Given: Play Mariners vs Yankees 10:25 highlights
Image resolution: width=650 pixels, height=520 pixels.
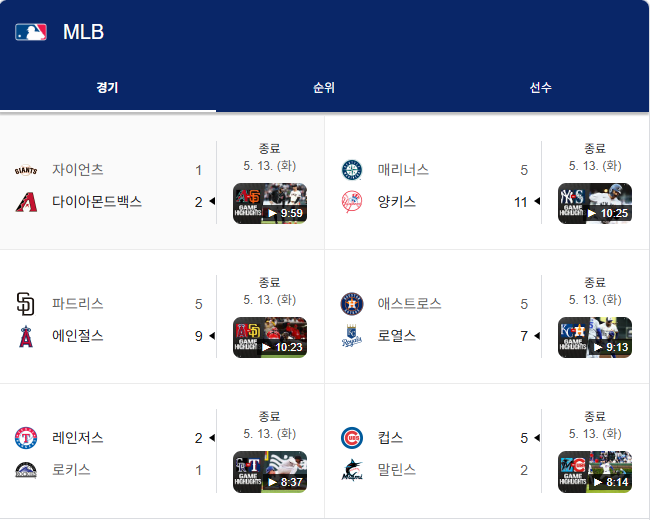Looking at the screenshot, I should tap(595, 204).
